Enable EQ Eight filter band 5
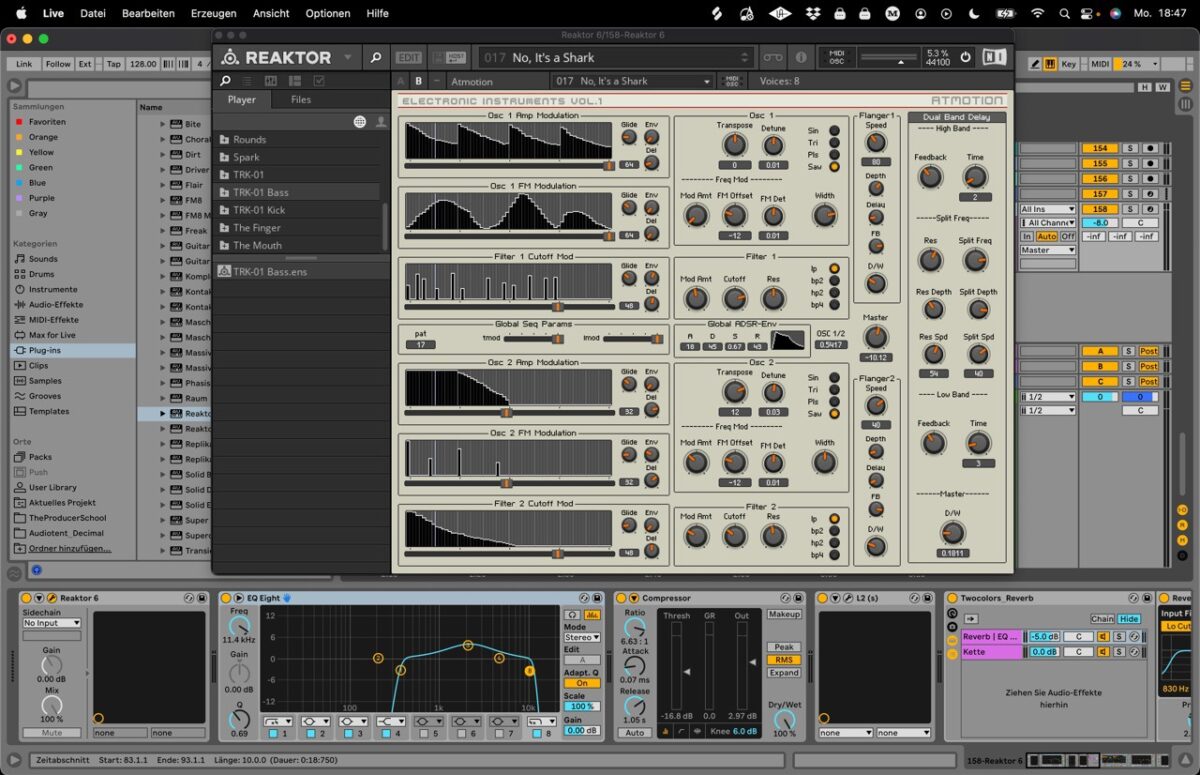 point(425,734)
